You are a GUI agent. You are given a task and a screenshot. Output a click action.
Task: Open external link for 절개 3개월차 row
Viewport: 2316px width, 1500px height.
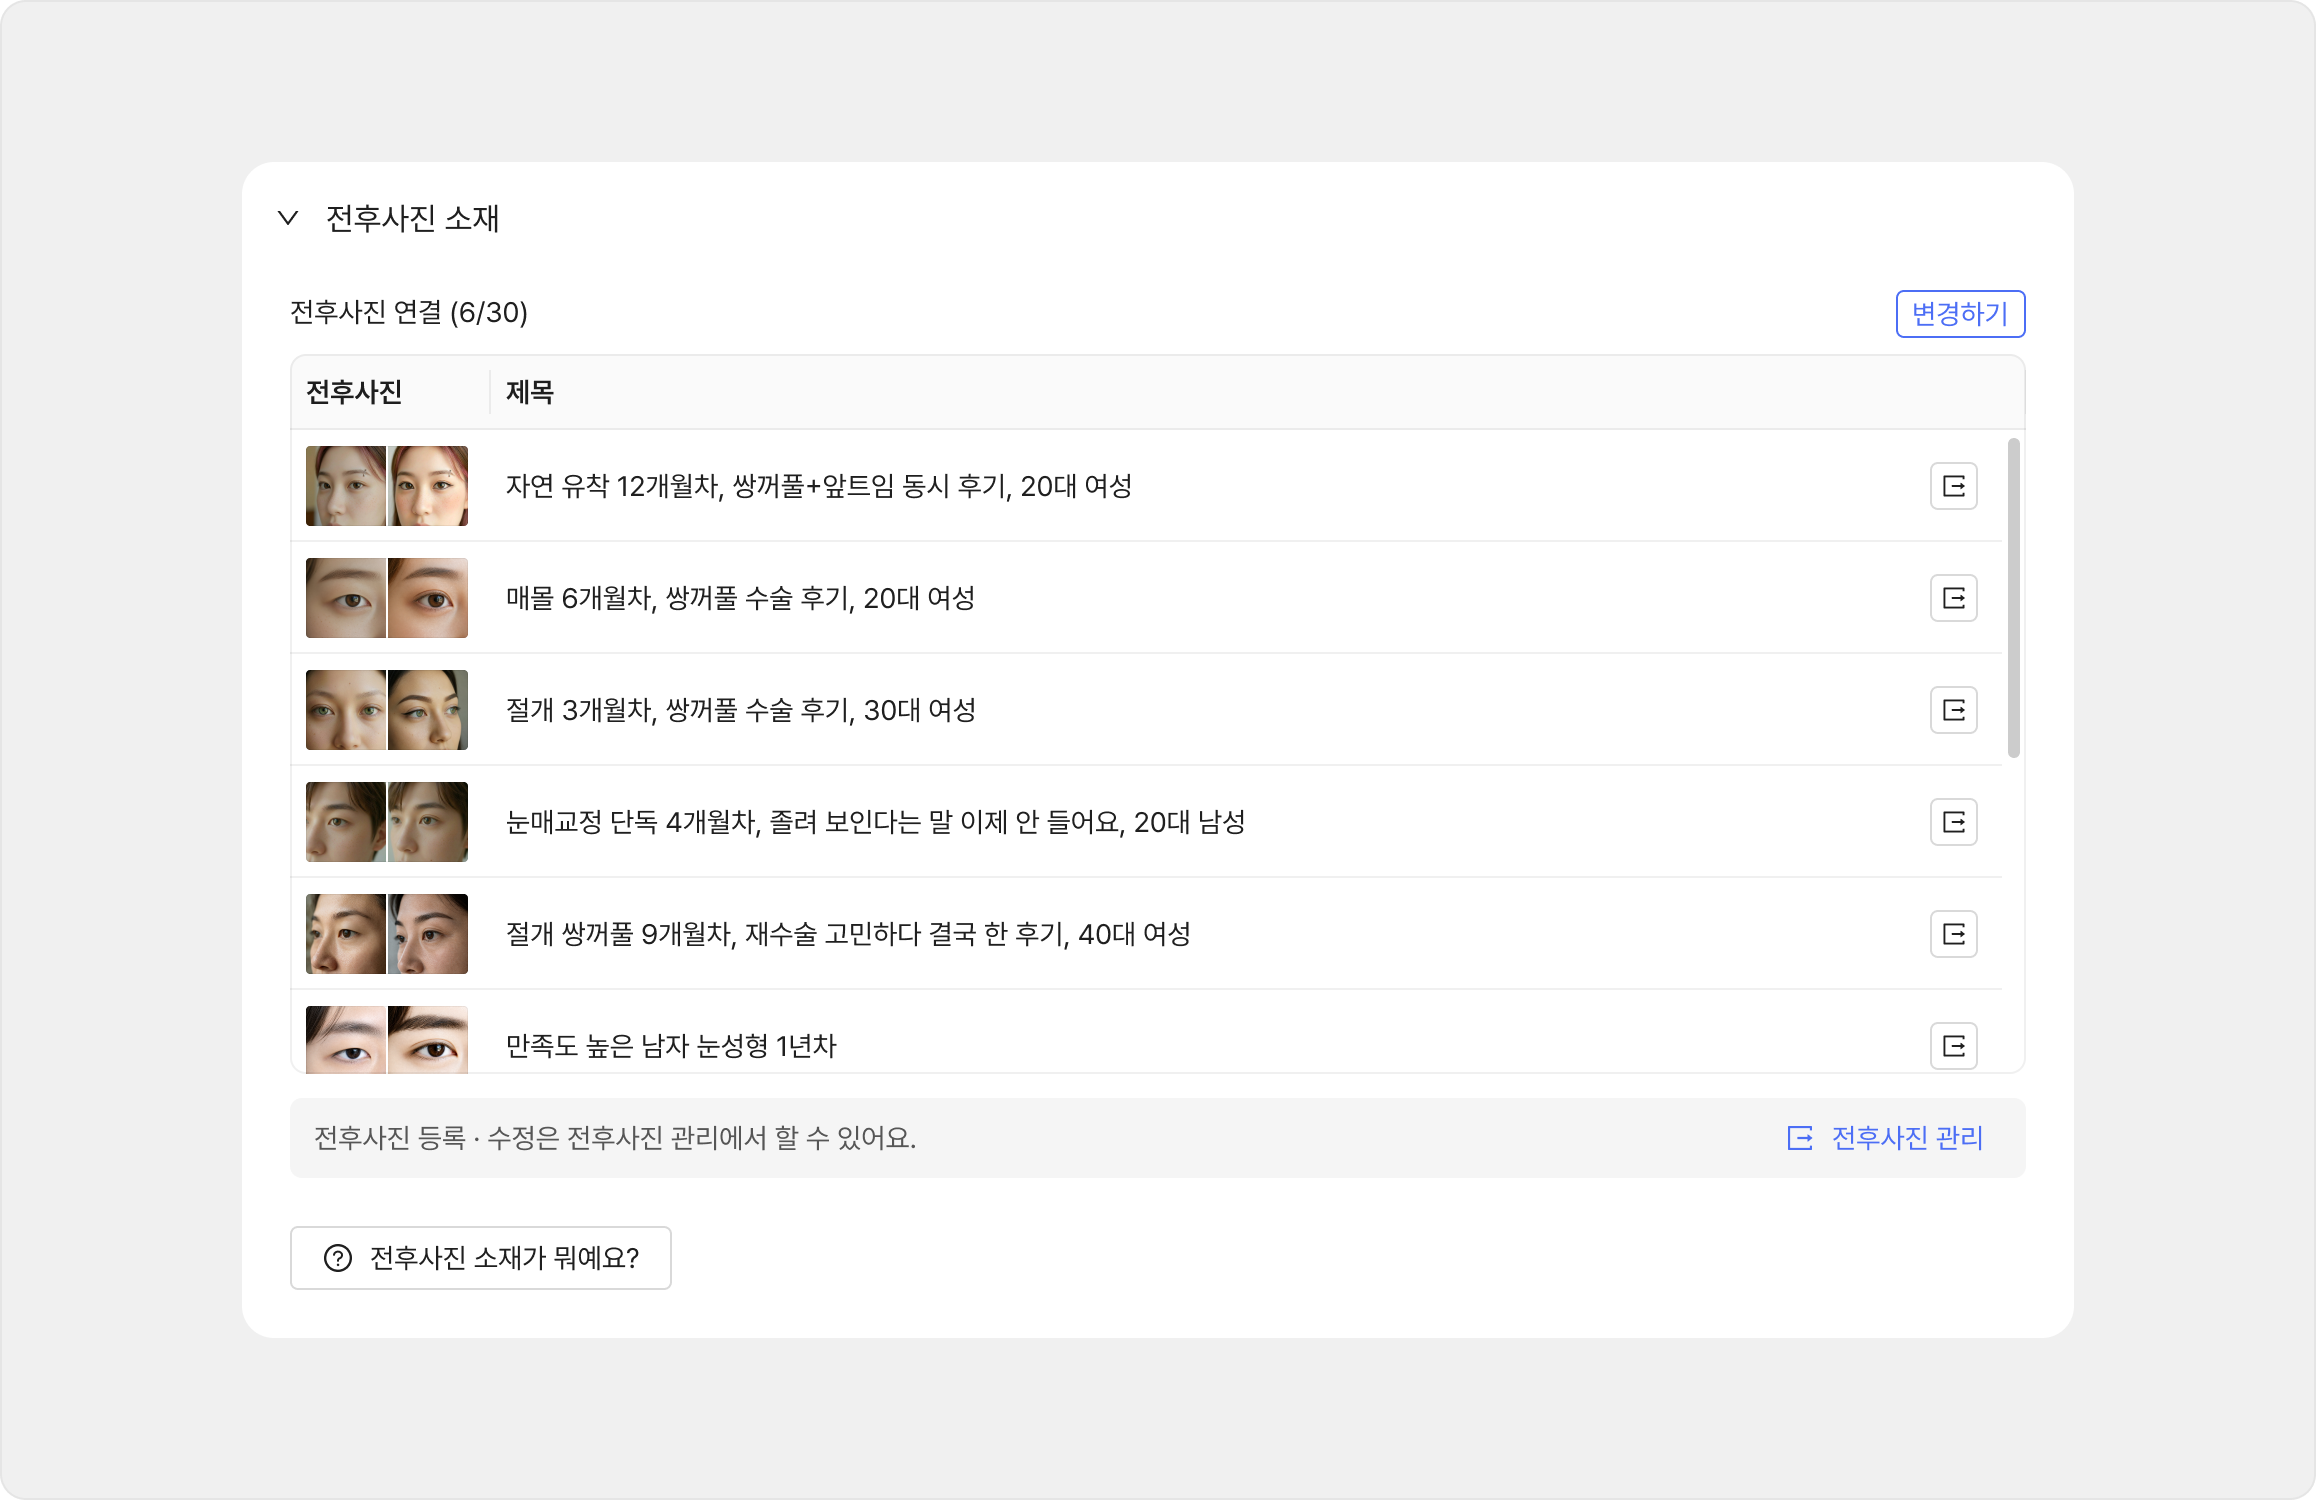tap(1953, 710)
